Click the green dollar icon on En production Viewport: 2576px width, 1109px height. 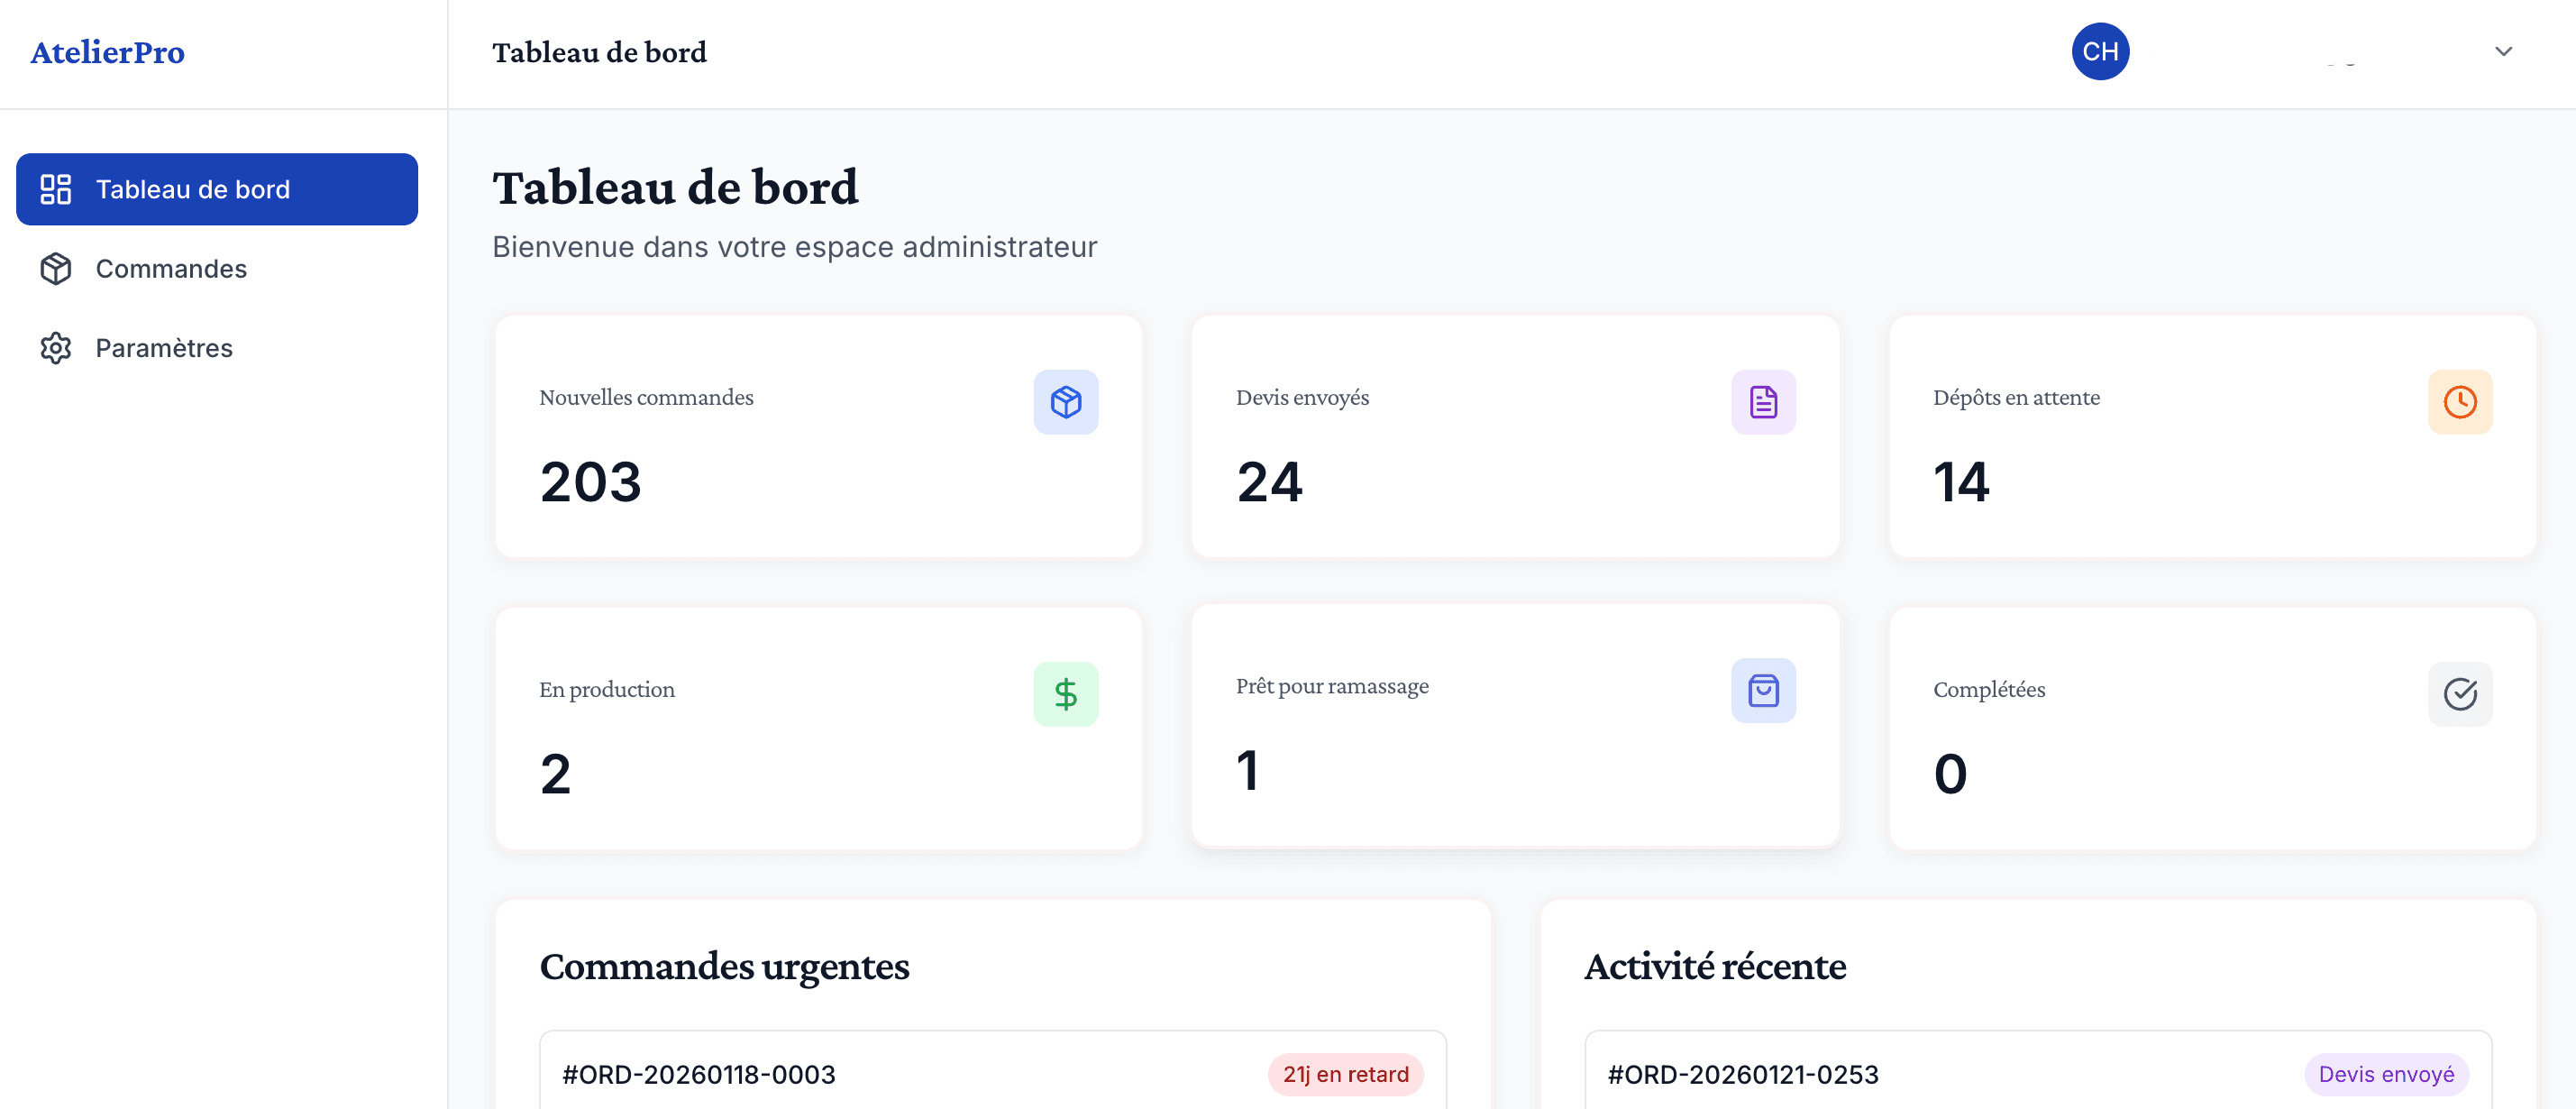point(1065,694)
